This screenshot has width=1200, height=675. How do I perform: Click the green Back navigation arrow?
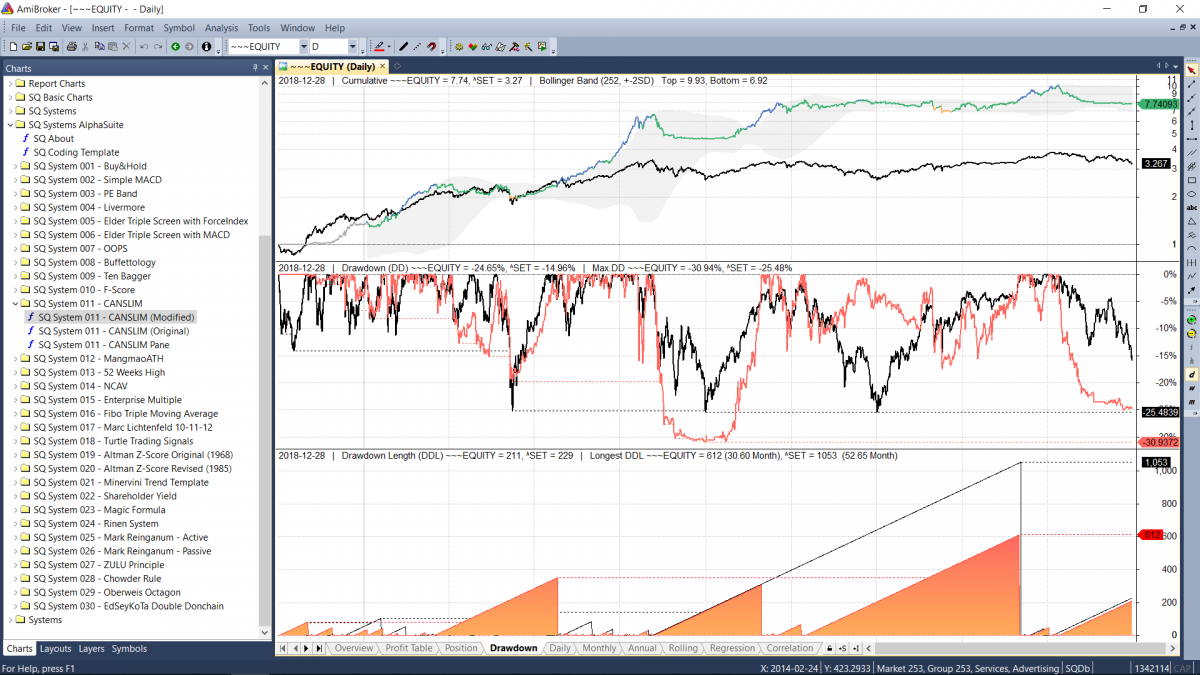(x=175, y=47)
